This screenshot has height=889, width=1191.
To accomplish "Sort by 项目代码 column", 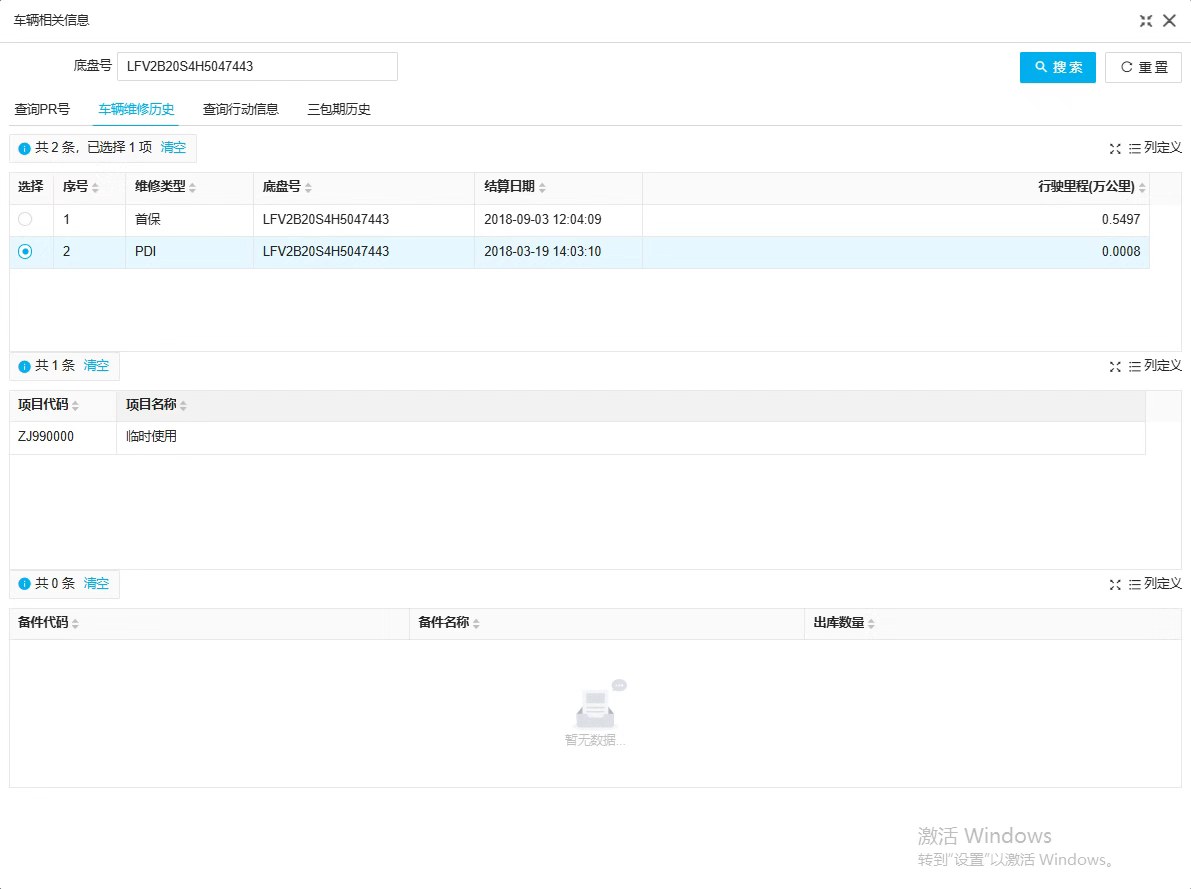I will coord(75,406).
